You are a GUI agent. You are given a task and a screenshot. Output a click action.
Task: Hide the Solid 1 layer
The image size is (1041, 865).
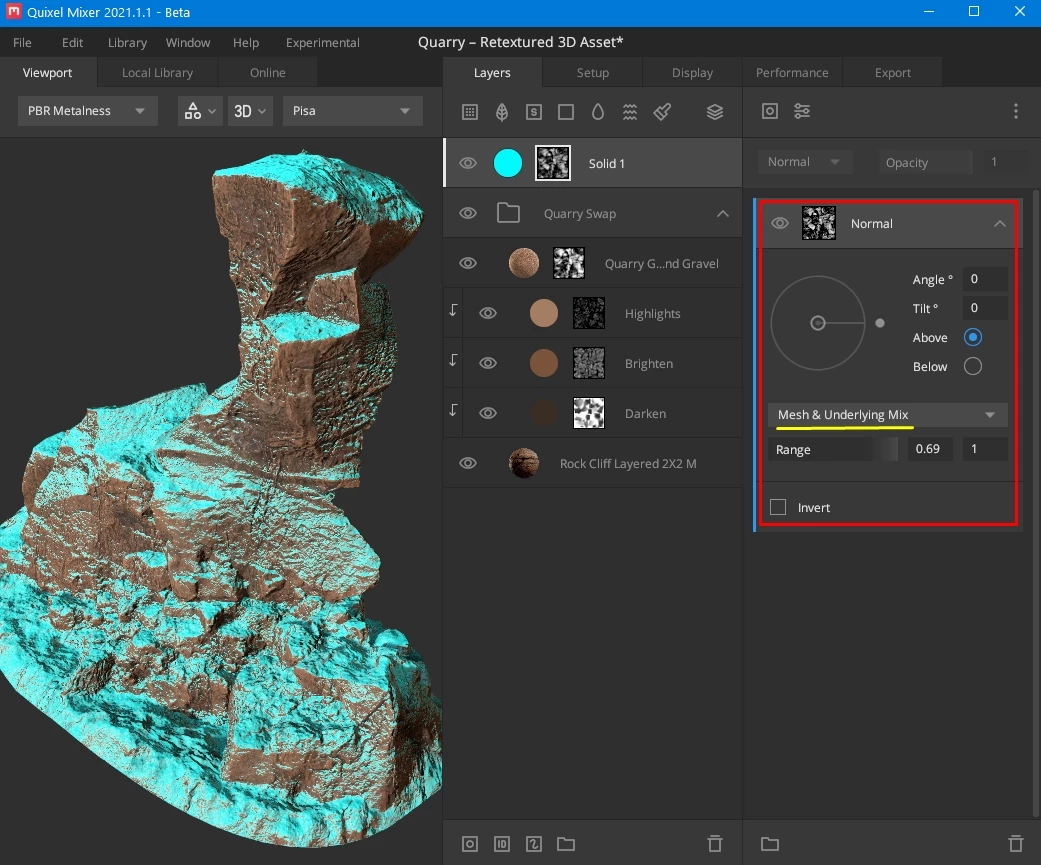tap(468, 163)
